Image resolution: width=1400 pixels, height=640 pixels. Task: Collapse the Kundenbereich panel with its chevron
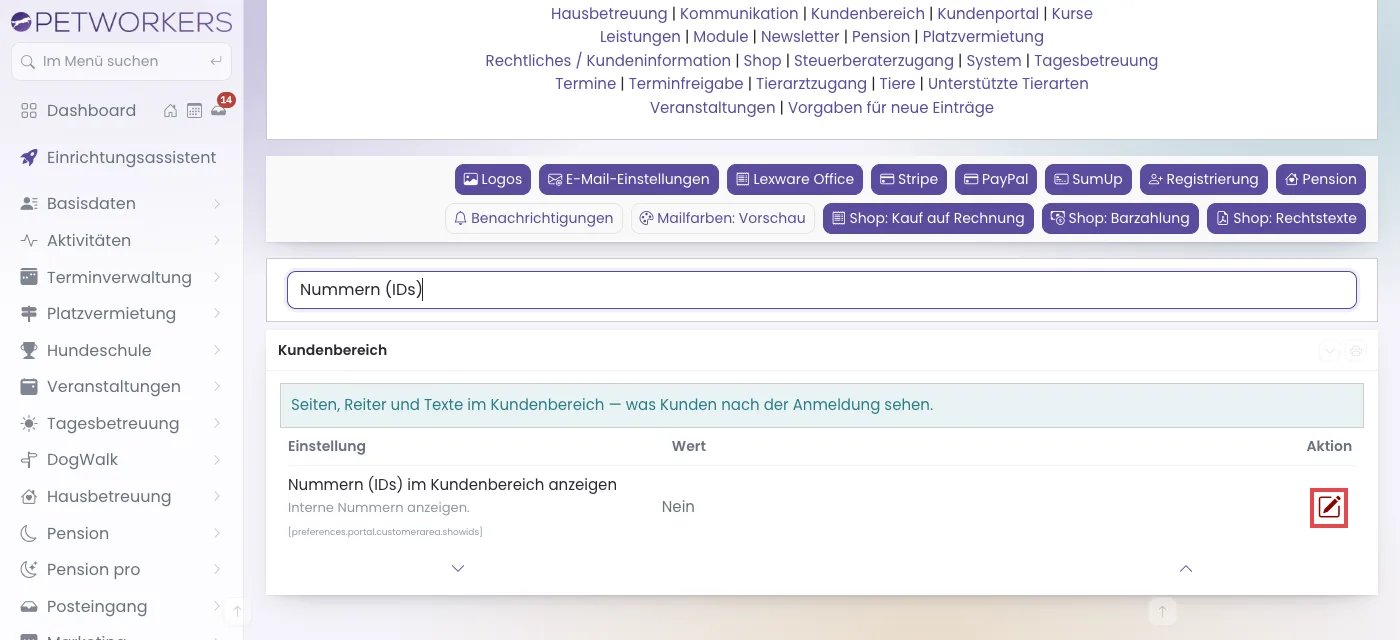pyautogui.click(x=1329, y=351)
